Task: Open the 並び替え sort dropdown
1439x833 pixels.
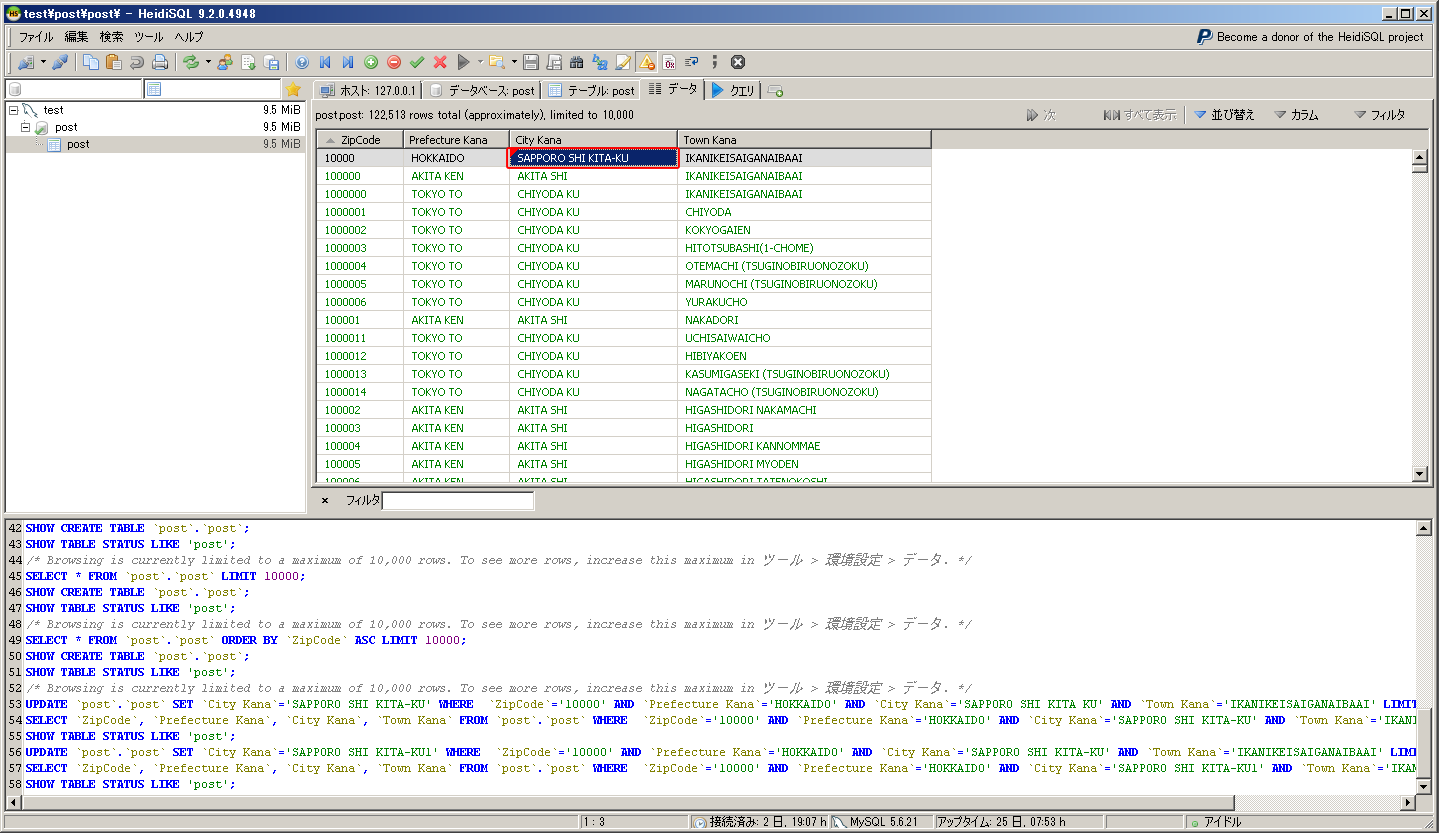Action: click(x=1224, y=115)
